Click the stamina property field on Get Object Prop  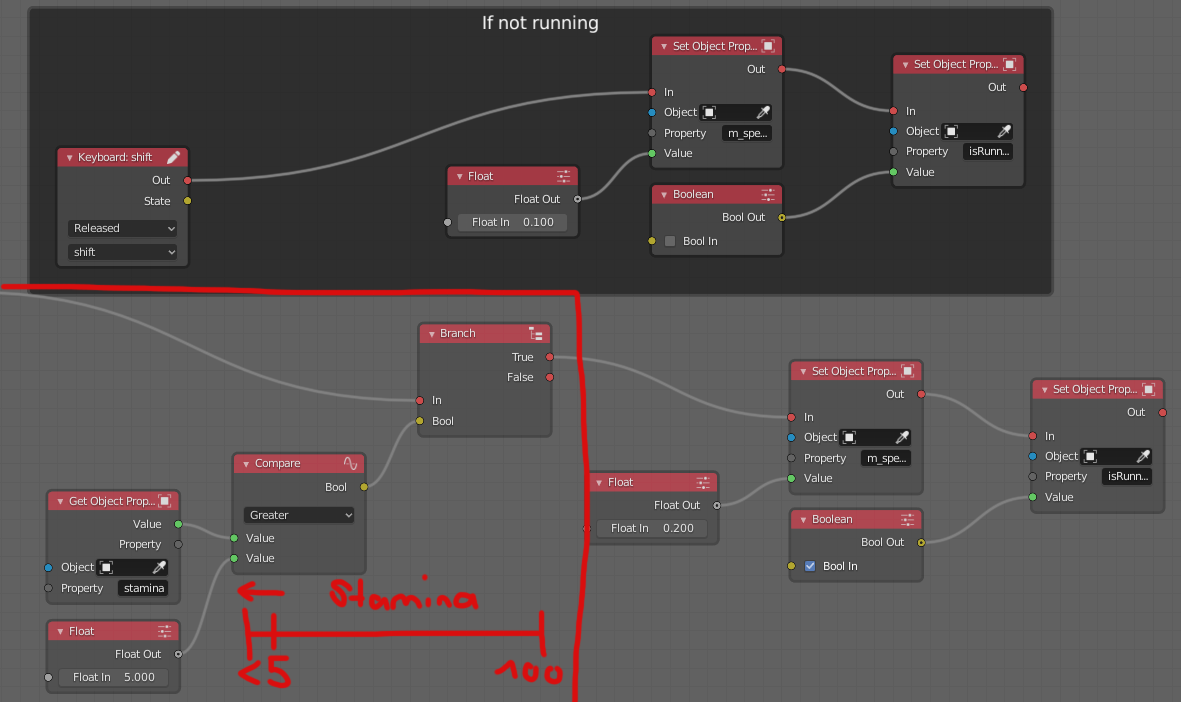pos(143,588)
